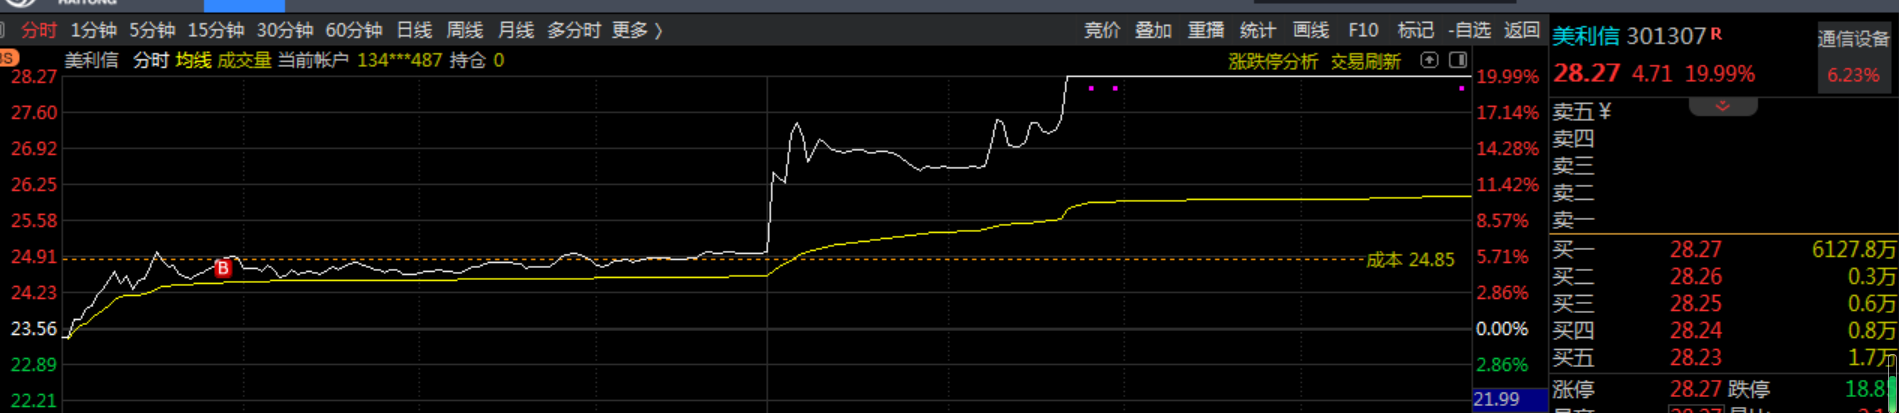
Task: Remove from watchlist via -自选
Action: [x=1469, y=30]
